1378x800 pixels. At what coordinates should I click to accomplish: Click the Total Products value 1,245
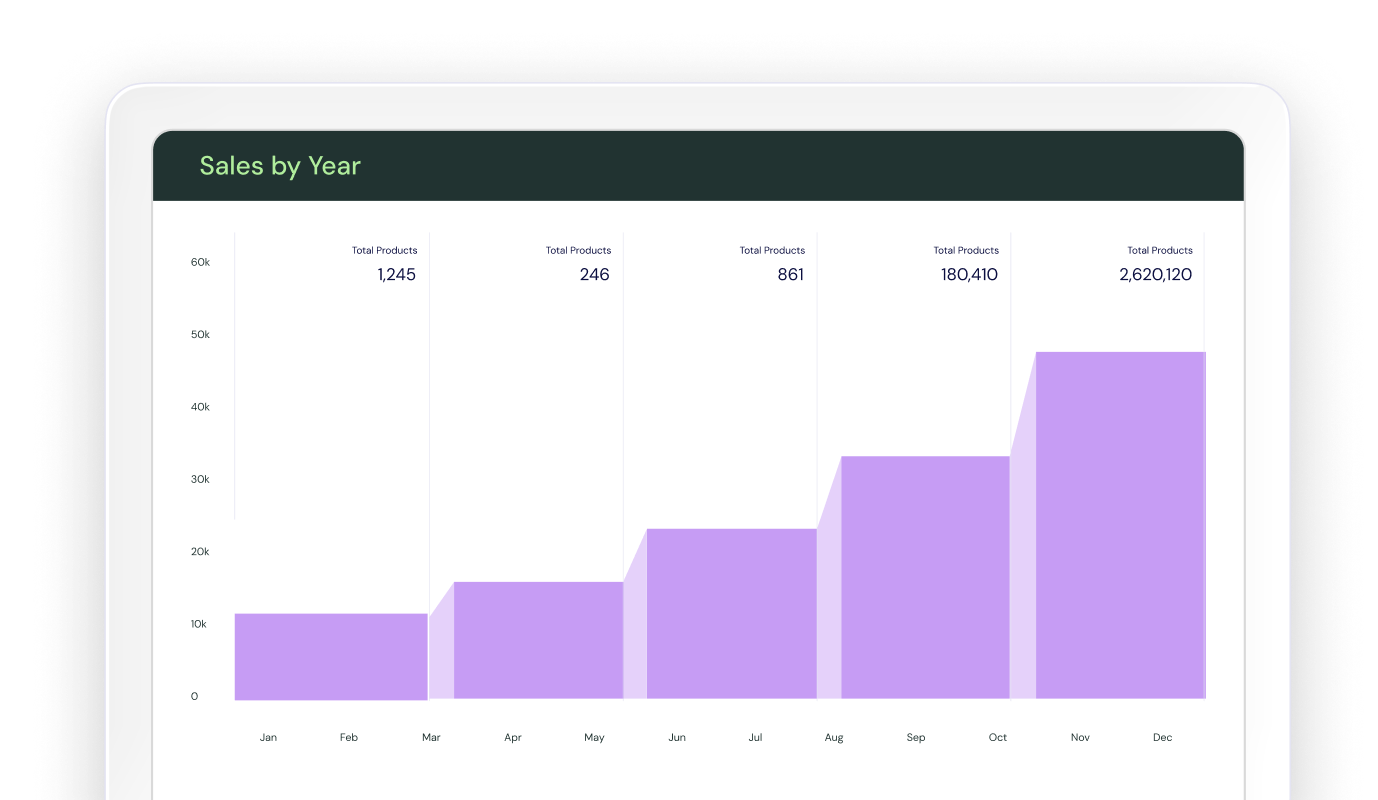[x=396, y=275]
